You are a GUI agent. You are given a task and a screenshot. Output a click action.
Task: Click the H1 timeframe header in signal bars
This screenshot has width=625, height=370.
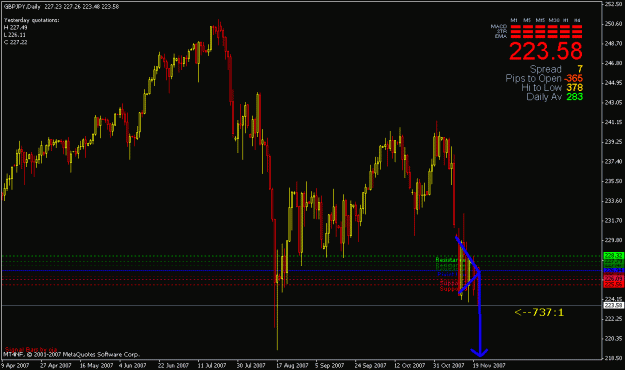[x=566, y=20]
